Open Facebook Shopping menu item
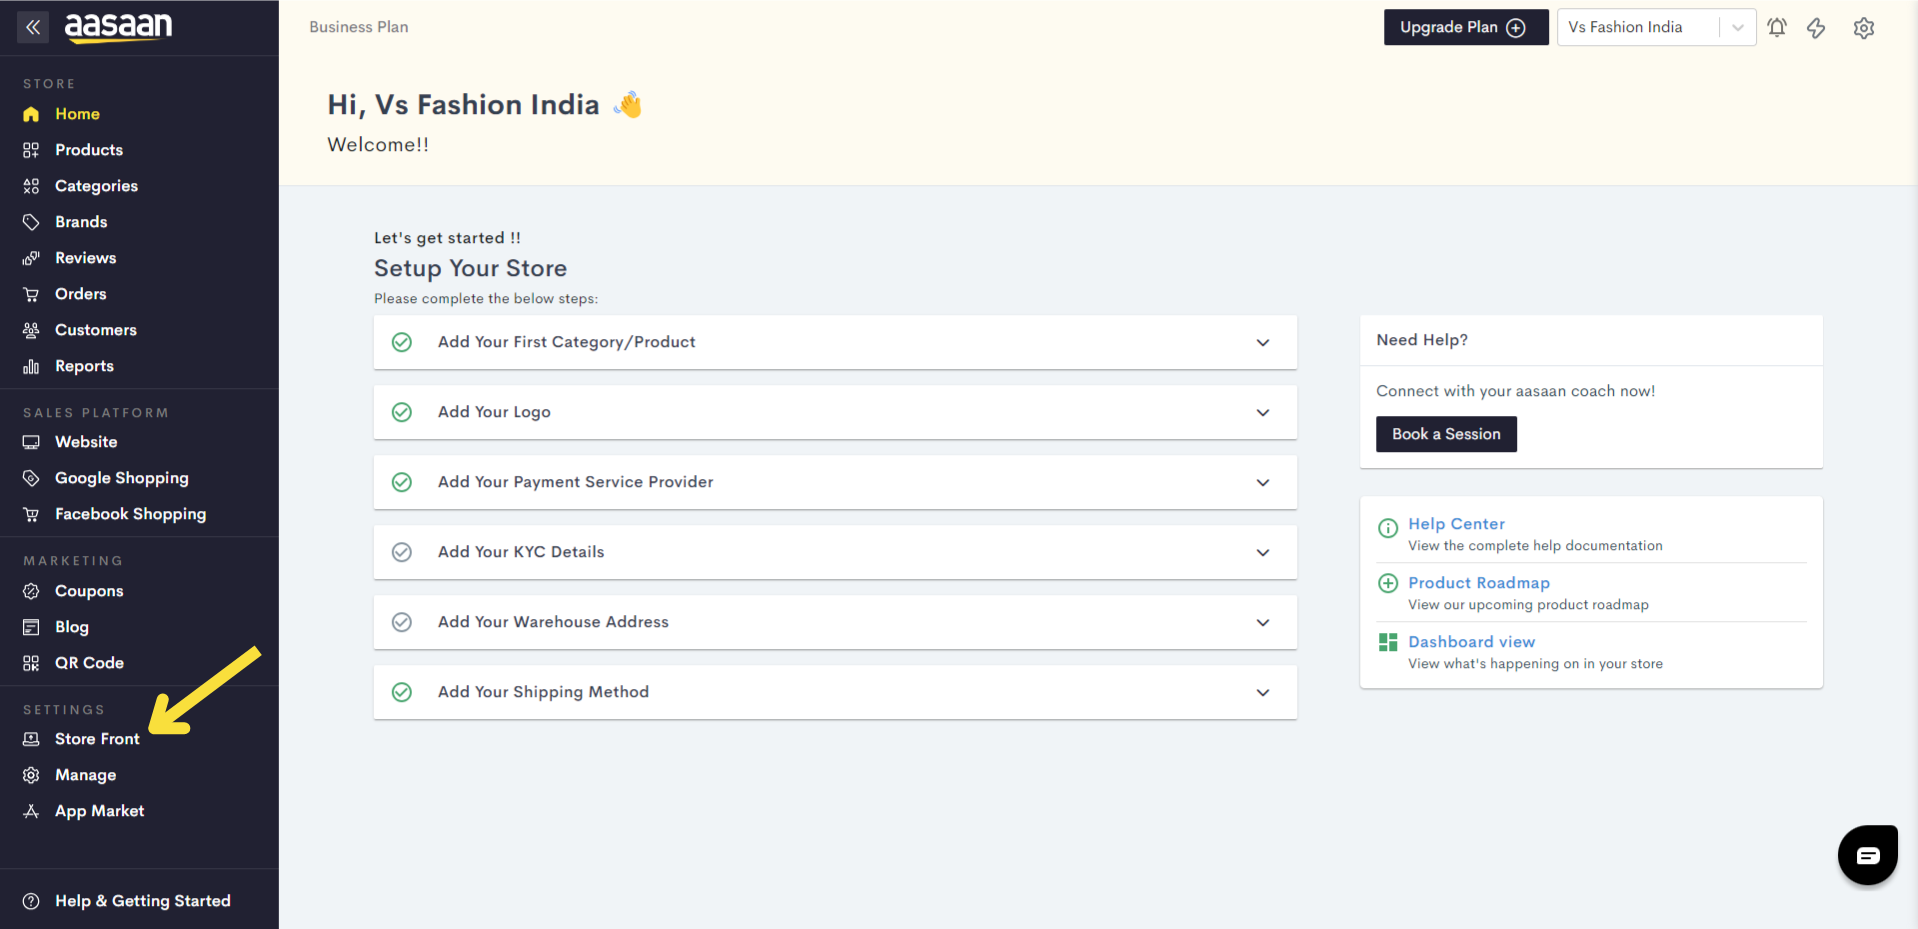The width and height of the screenshot is (1918, 929). pyautogui.click(x=130, y=514)
